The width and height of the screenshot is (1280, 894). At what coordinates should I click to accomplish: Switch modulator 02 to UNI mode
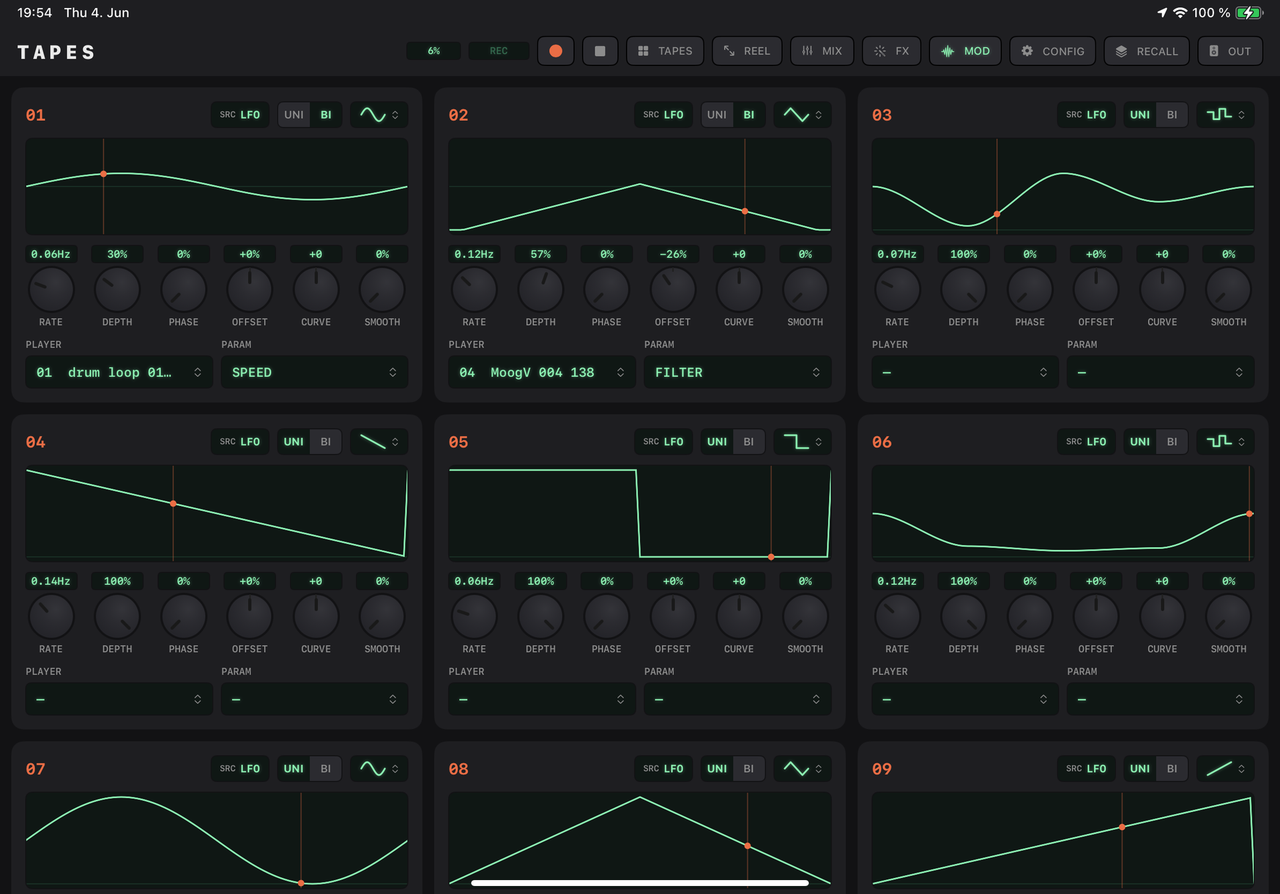[x=717, y=115]
